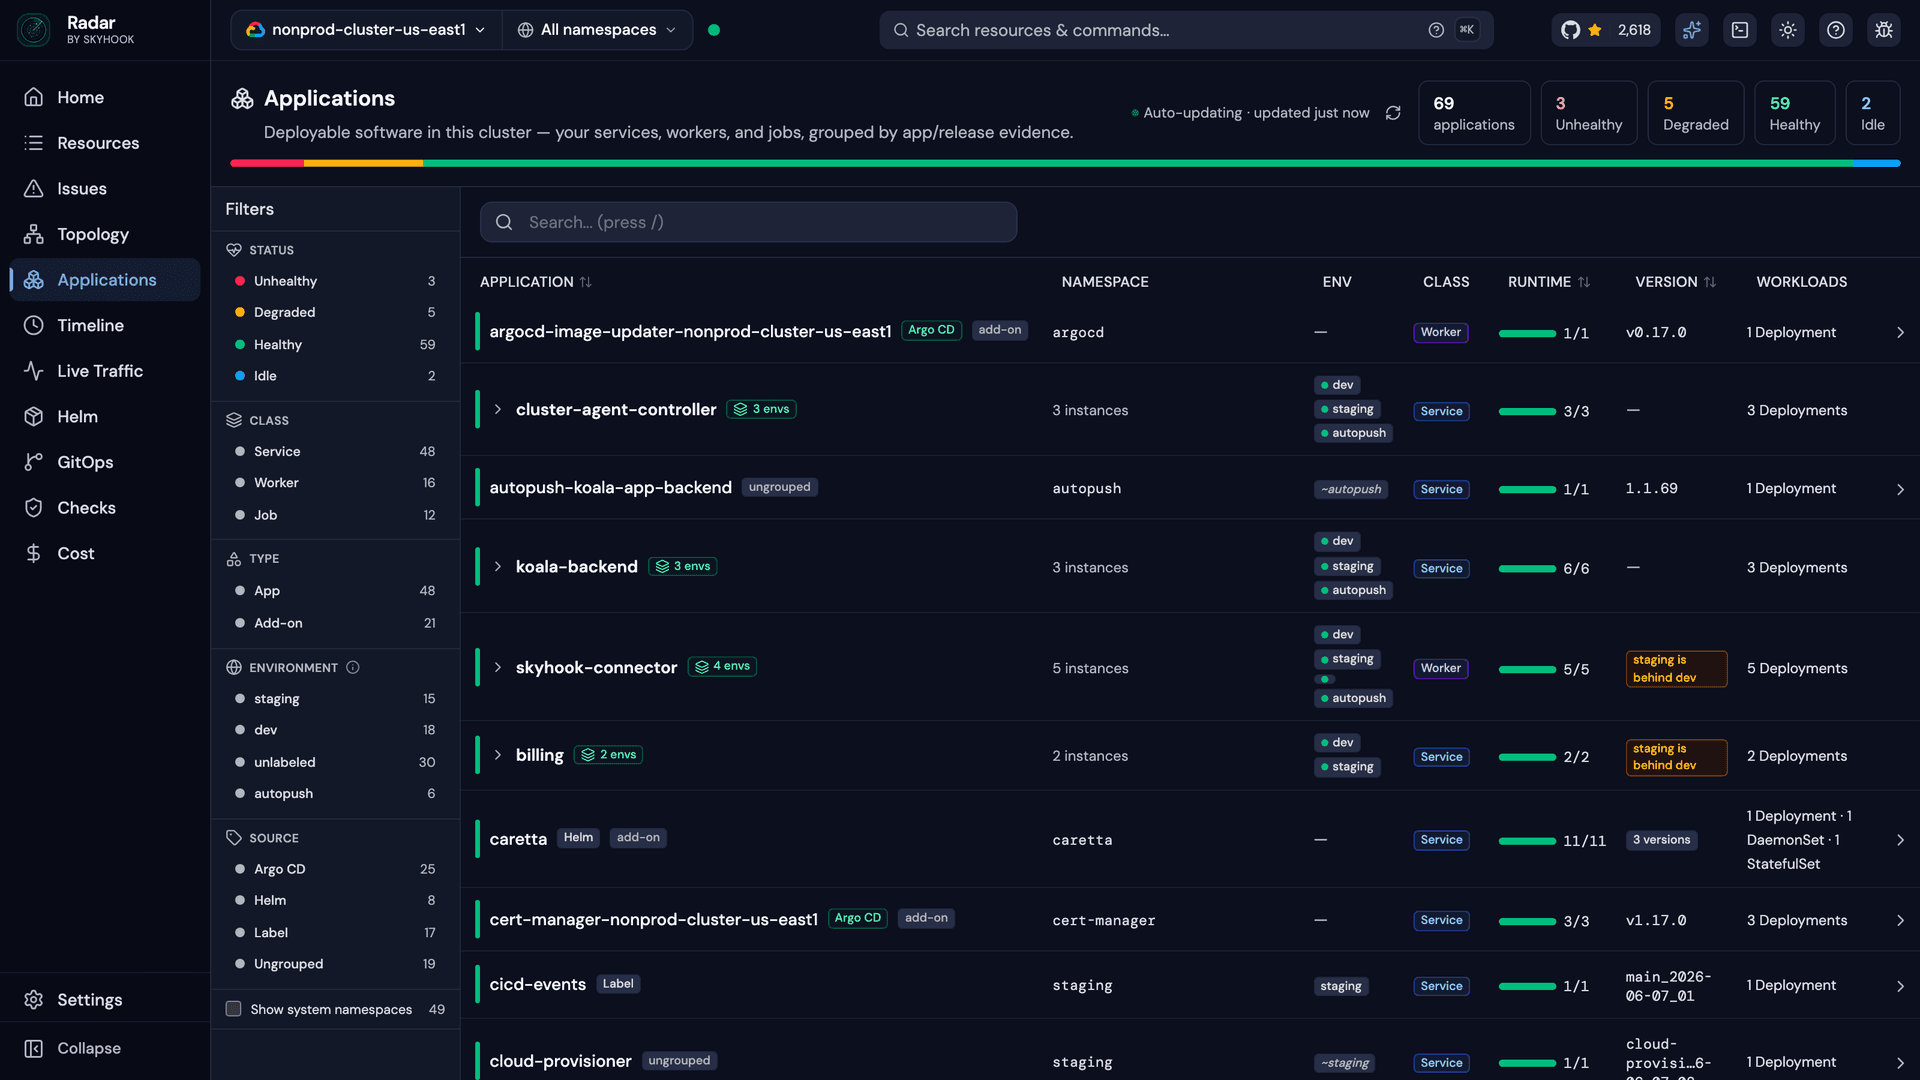Open the help question-mark icon in top-right
Viewport: 1920px width, 1080px height.
coord(1836,30)
